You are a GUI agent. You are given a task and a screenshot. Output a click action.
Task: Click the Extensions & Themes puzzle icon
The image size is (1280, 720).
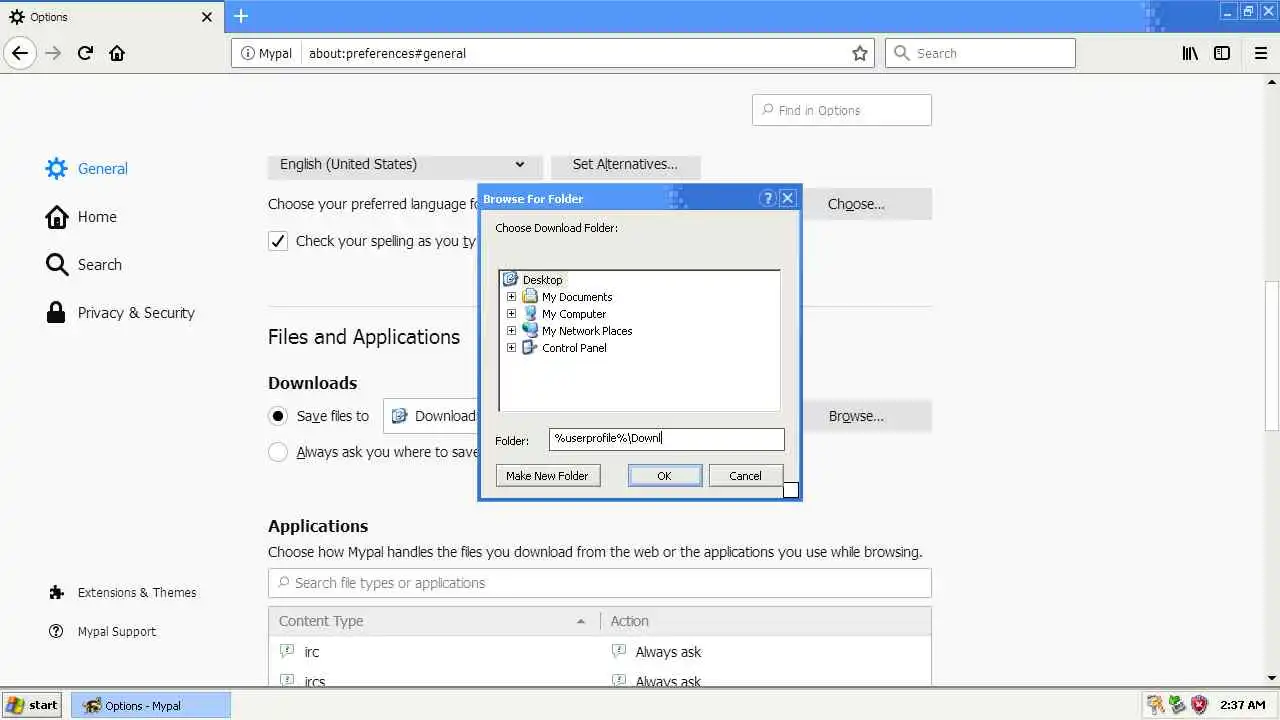(56, 592)
